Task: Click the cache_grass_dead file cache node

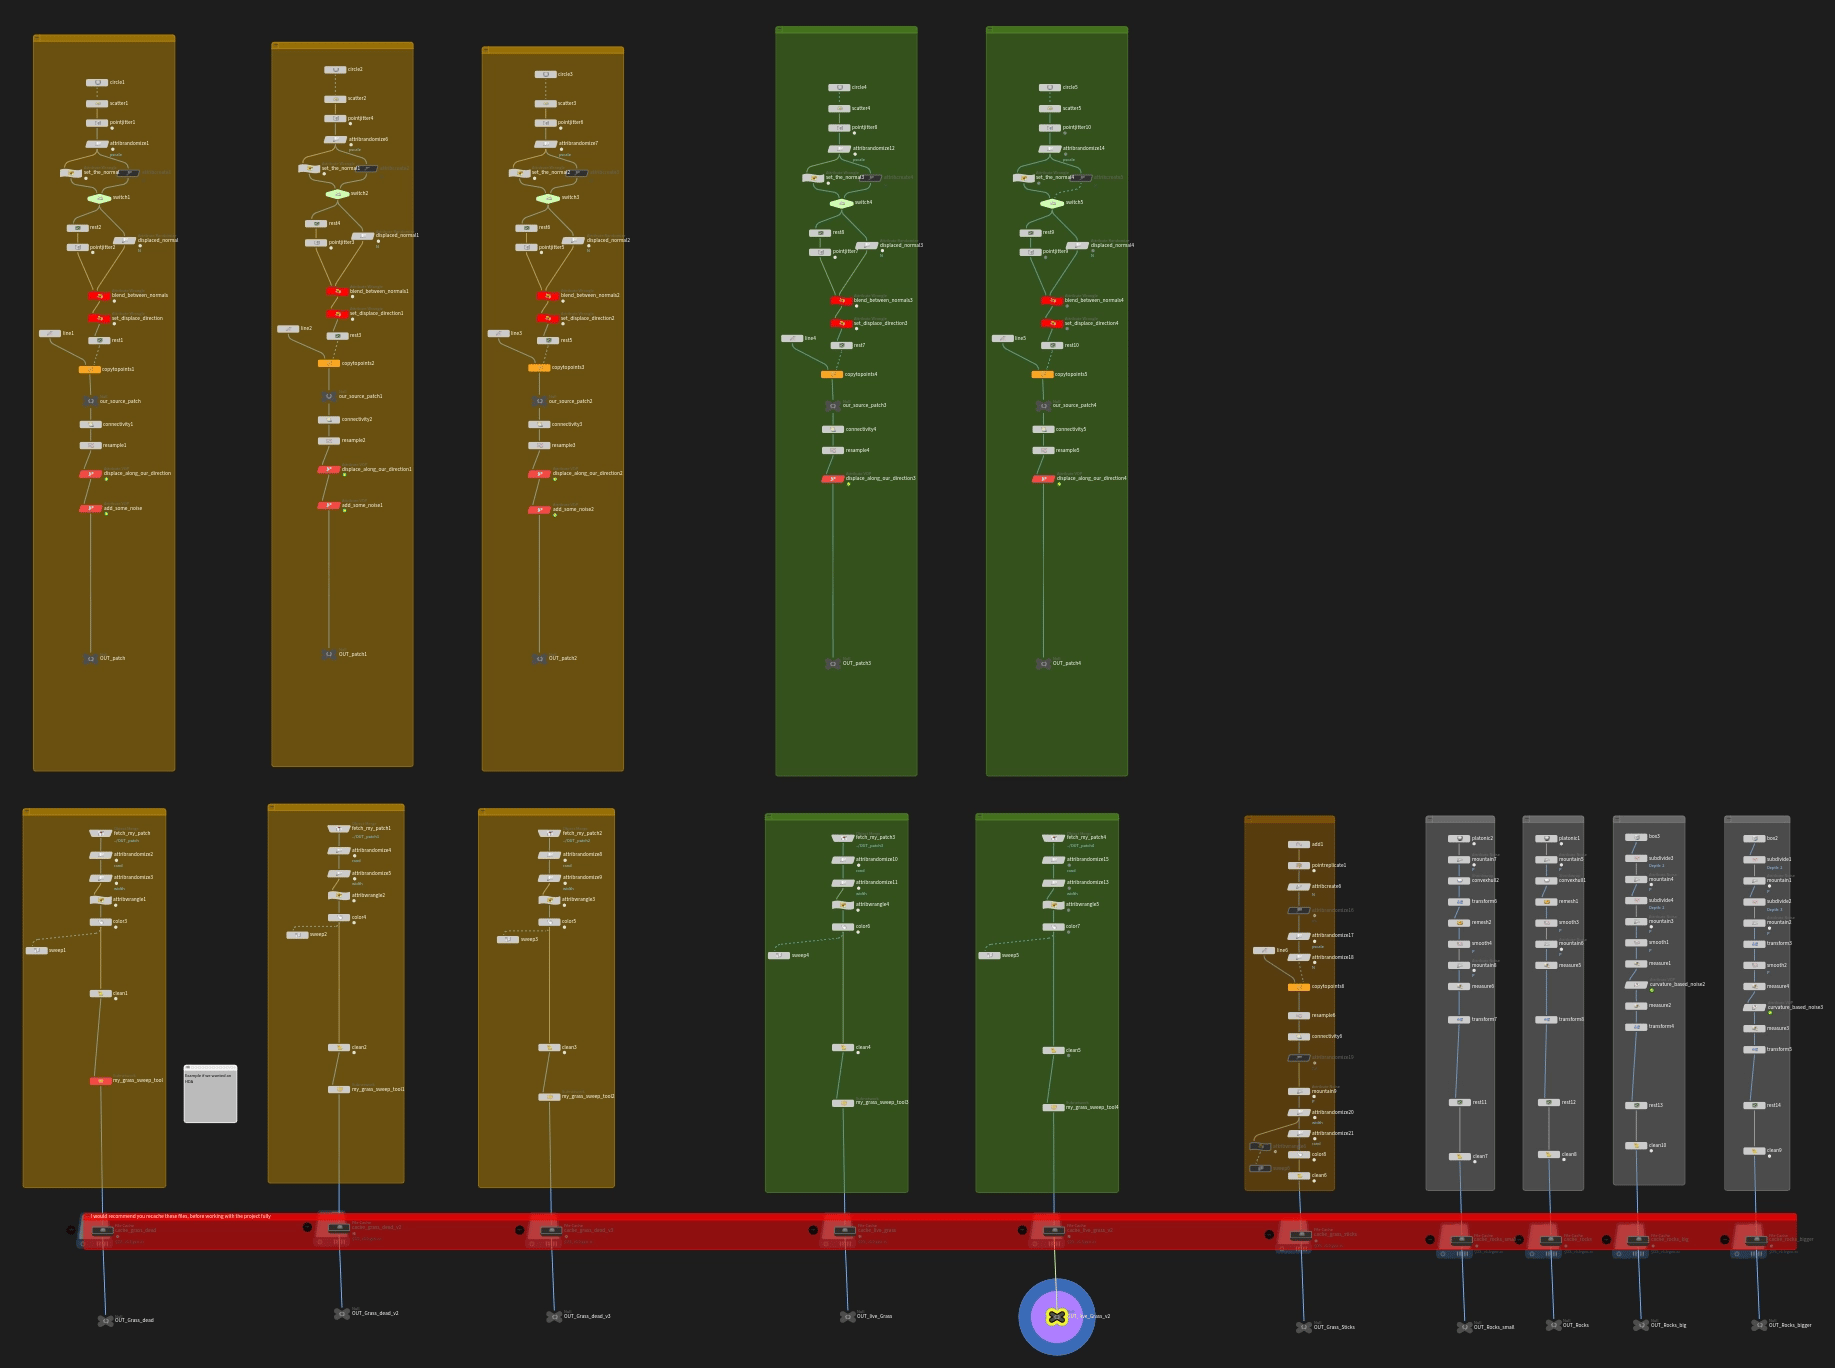Action: pyautogui.click(x=102, y=1232)
